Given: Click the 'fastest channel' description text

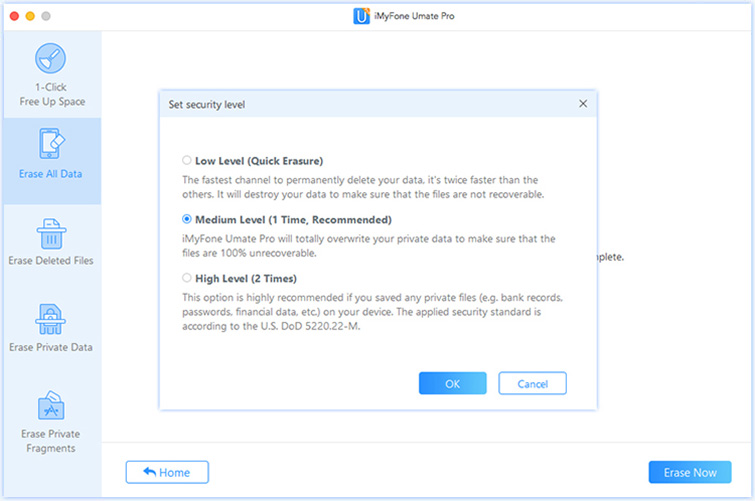Looking at the screenshot, I should pos(363,187).
